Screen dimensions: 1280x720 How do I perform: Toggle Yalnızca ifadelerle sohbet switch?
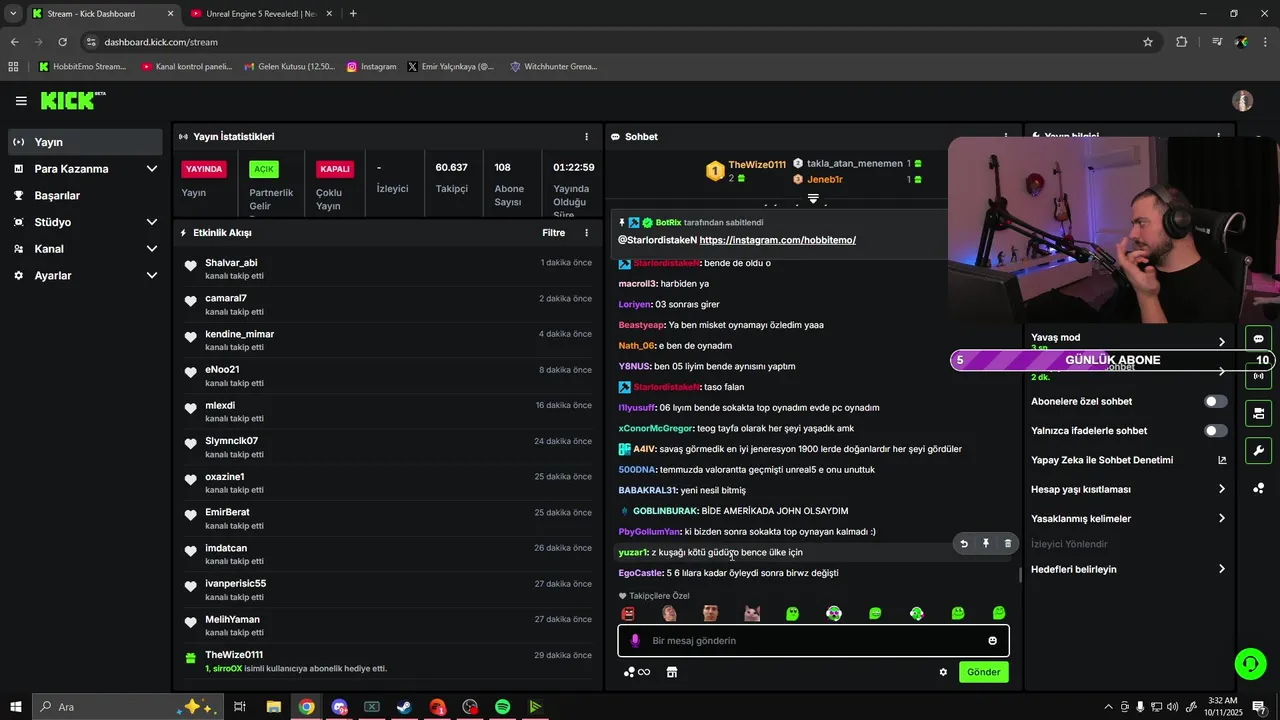point(1216,431)
